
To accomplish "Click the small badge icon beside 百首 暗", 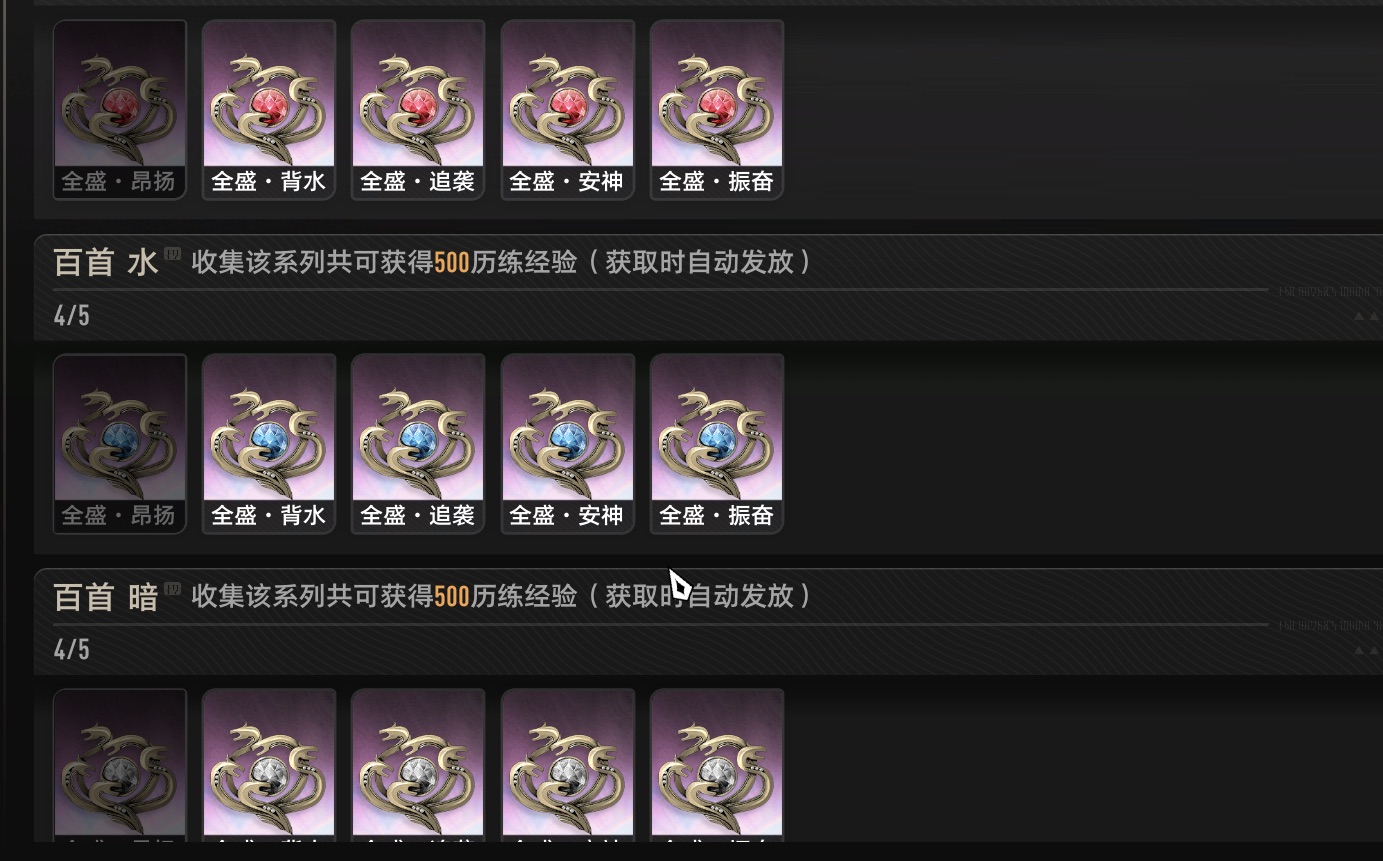I will coord(173,587).
